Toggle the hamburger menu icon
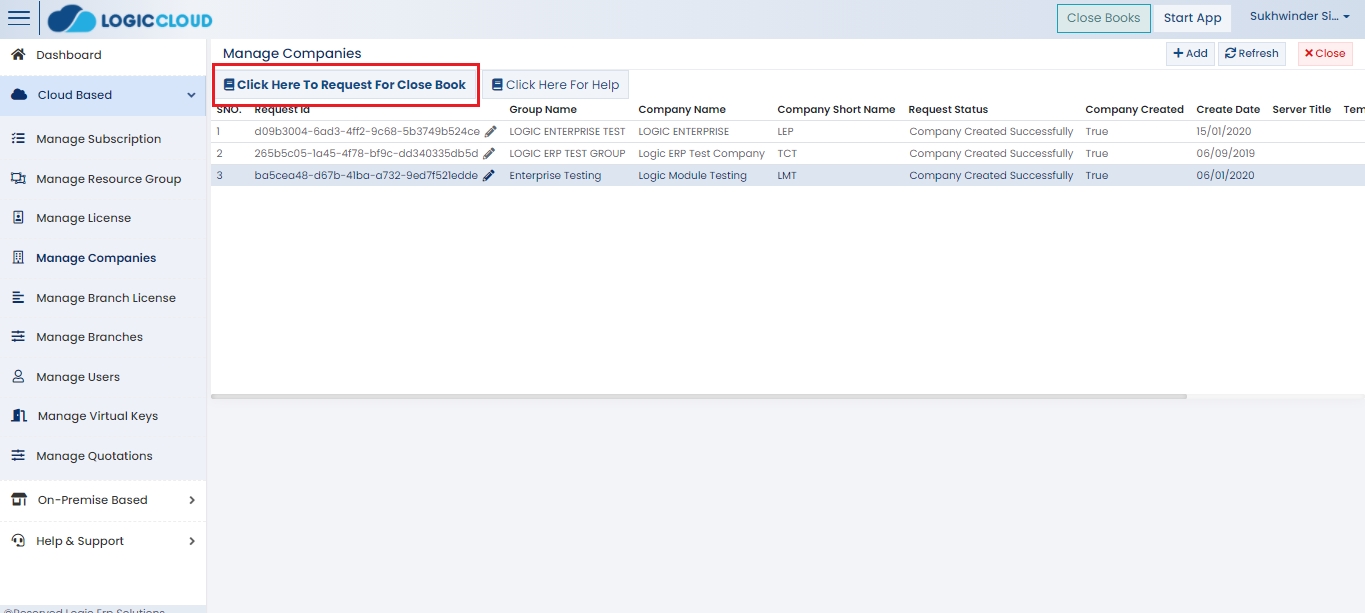The image size is (1365, 613). (19, 18)
